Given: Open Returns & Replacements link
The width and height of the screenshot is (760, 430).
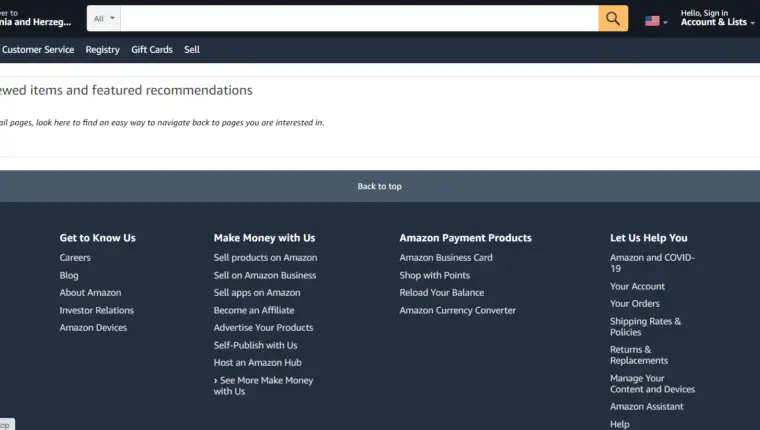Looking at the screenshot, I should pyautogui.click(x=639, y=355).
